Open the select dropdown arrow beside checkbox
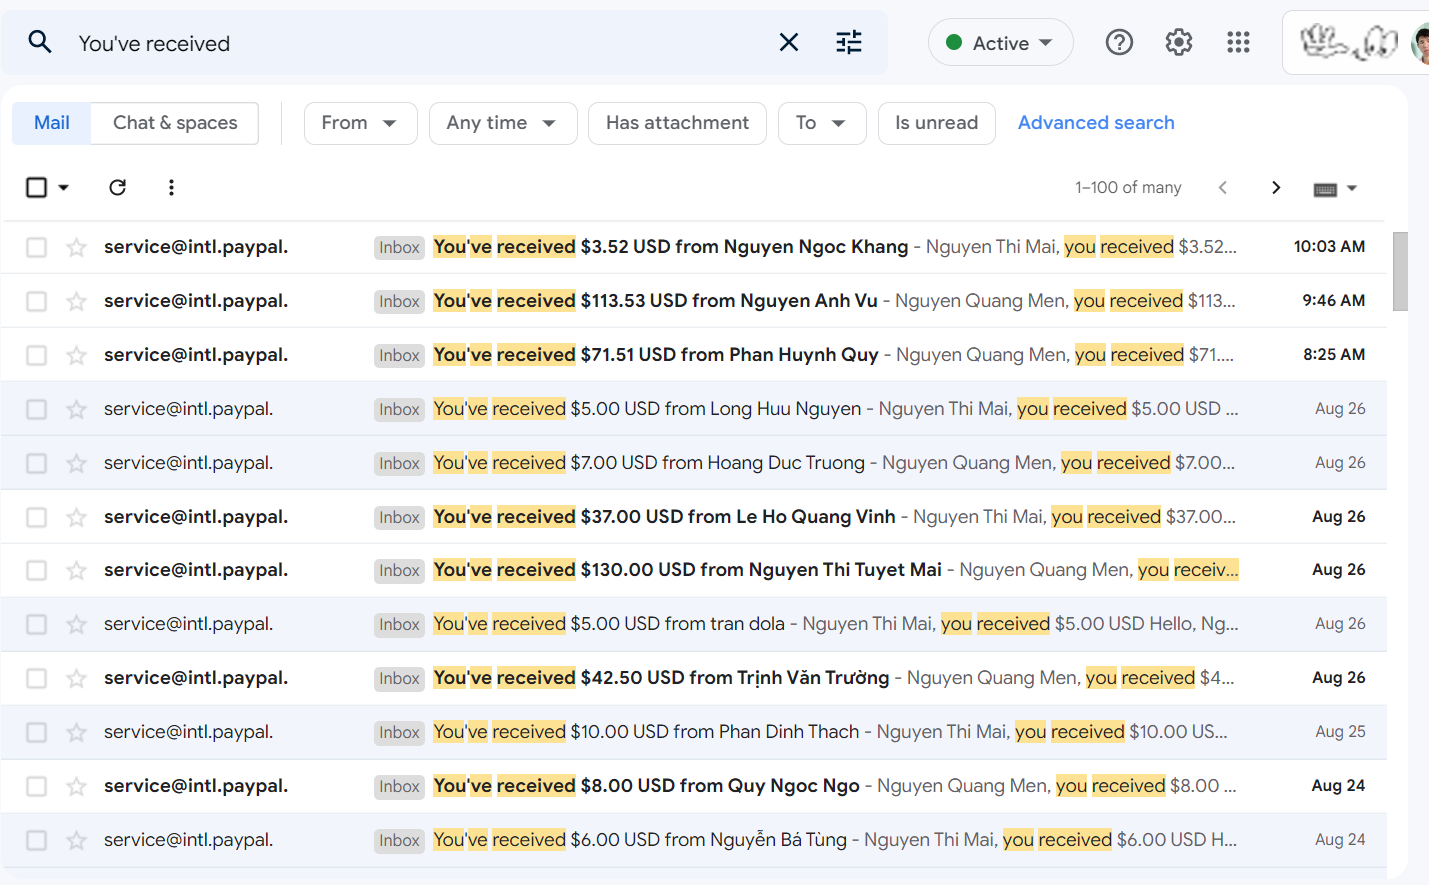 coord(64,187)
